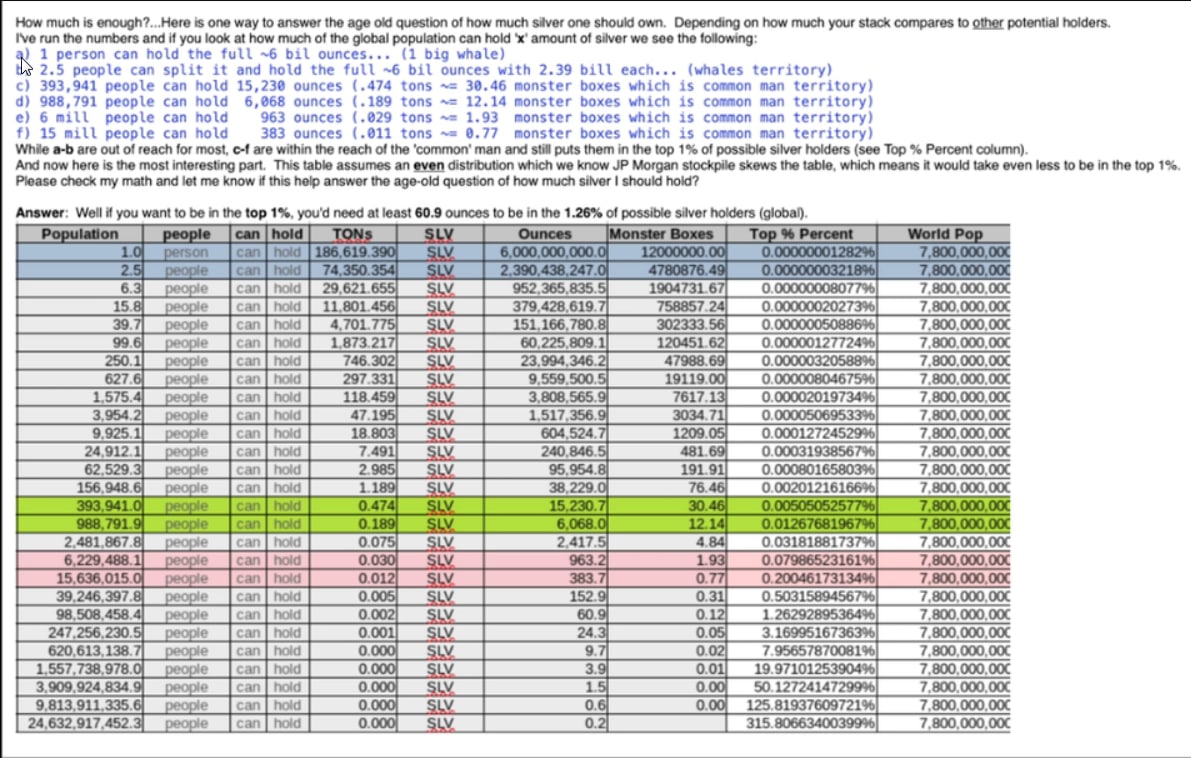Select the ounces cell '2,390,438,247.0'

tap(545, 270)
